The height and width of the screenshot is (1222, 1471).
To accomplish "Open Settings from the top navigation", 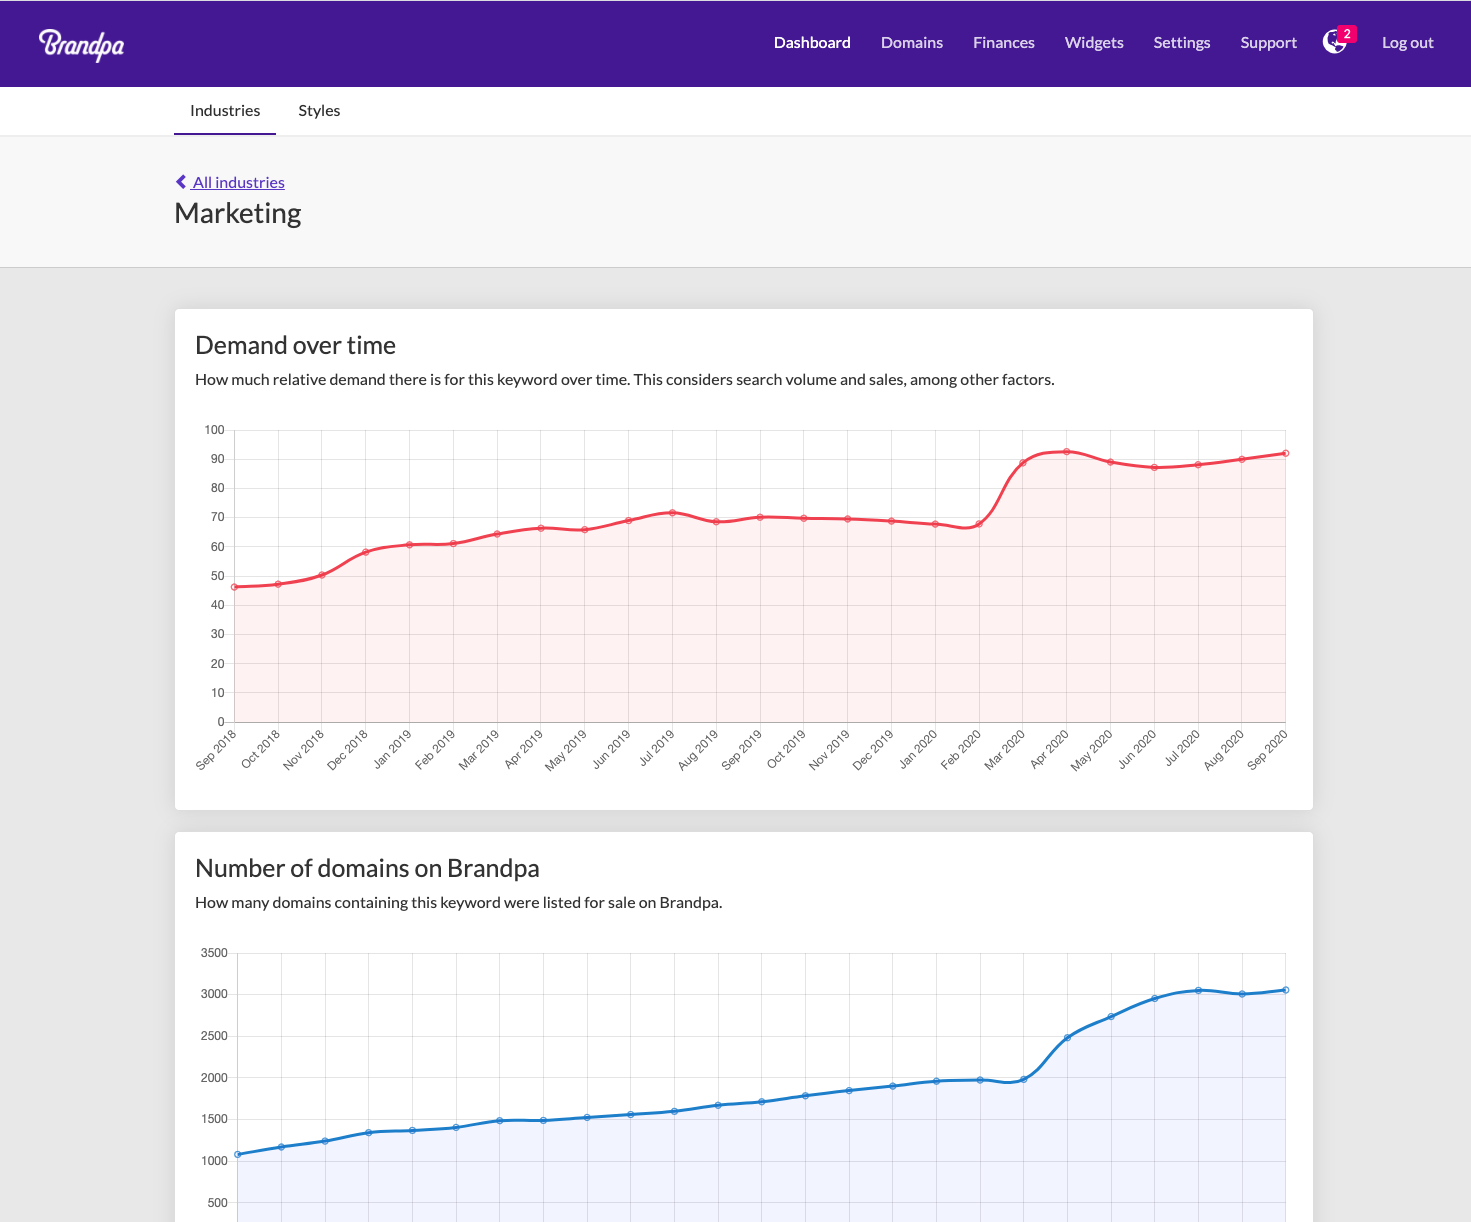I will tap(1182, 43).
